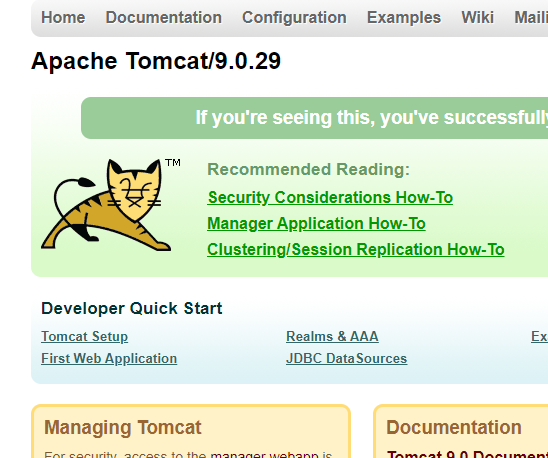The height and width of the screenshot is (458, 548).
Task: Click the green congratulations banner text
Action: tap(372, 117)
